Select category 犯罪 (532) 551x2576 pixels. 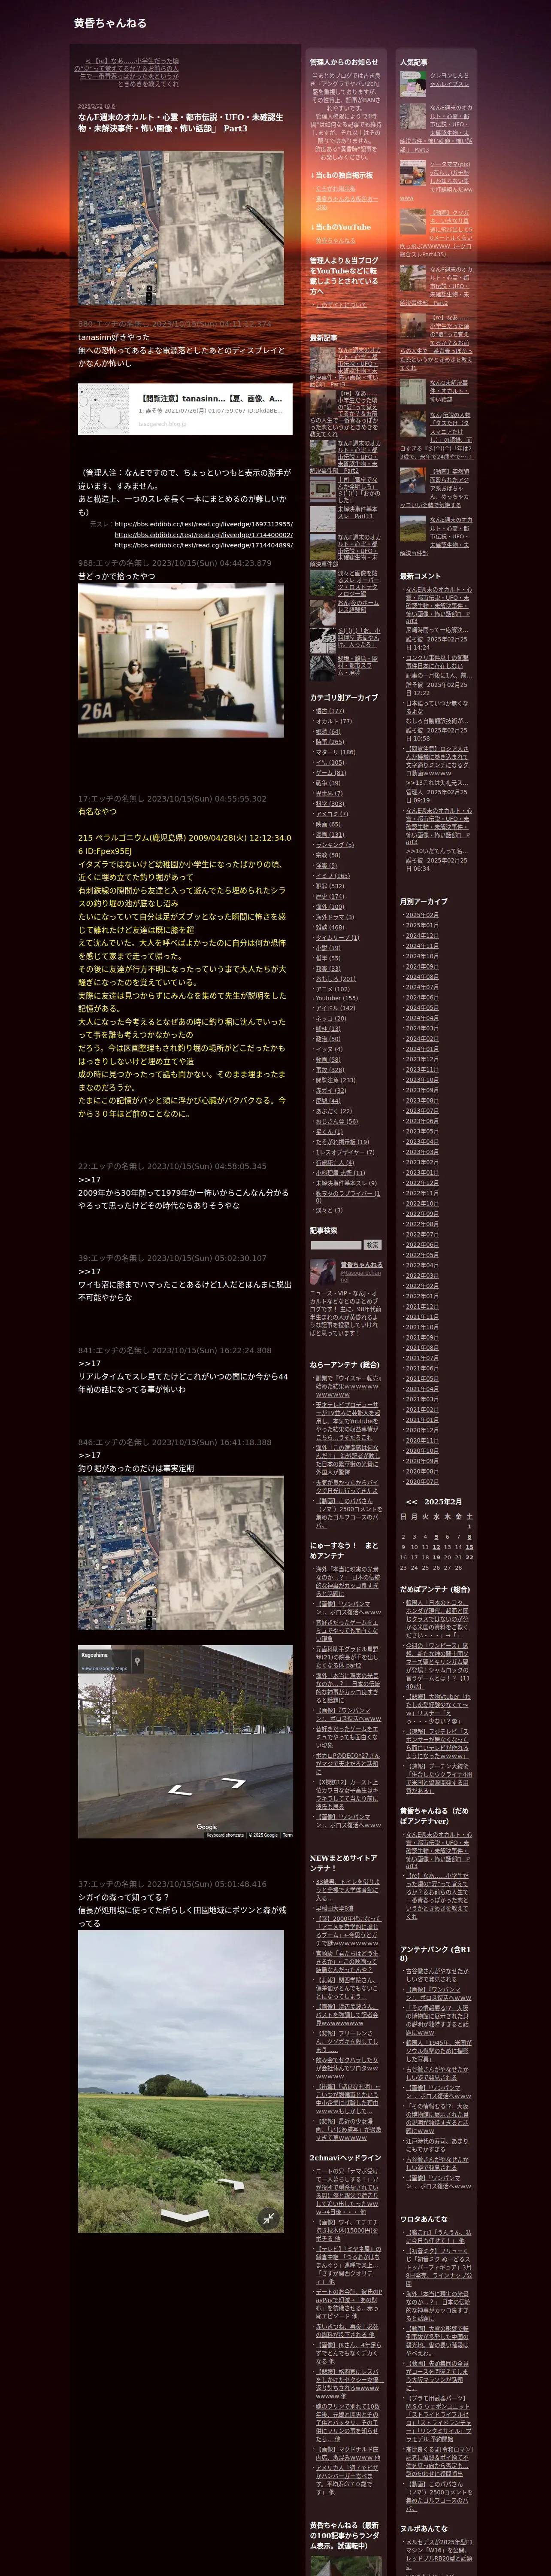click(x=330, y=886)
